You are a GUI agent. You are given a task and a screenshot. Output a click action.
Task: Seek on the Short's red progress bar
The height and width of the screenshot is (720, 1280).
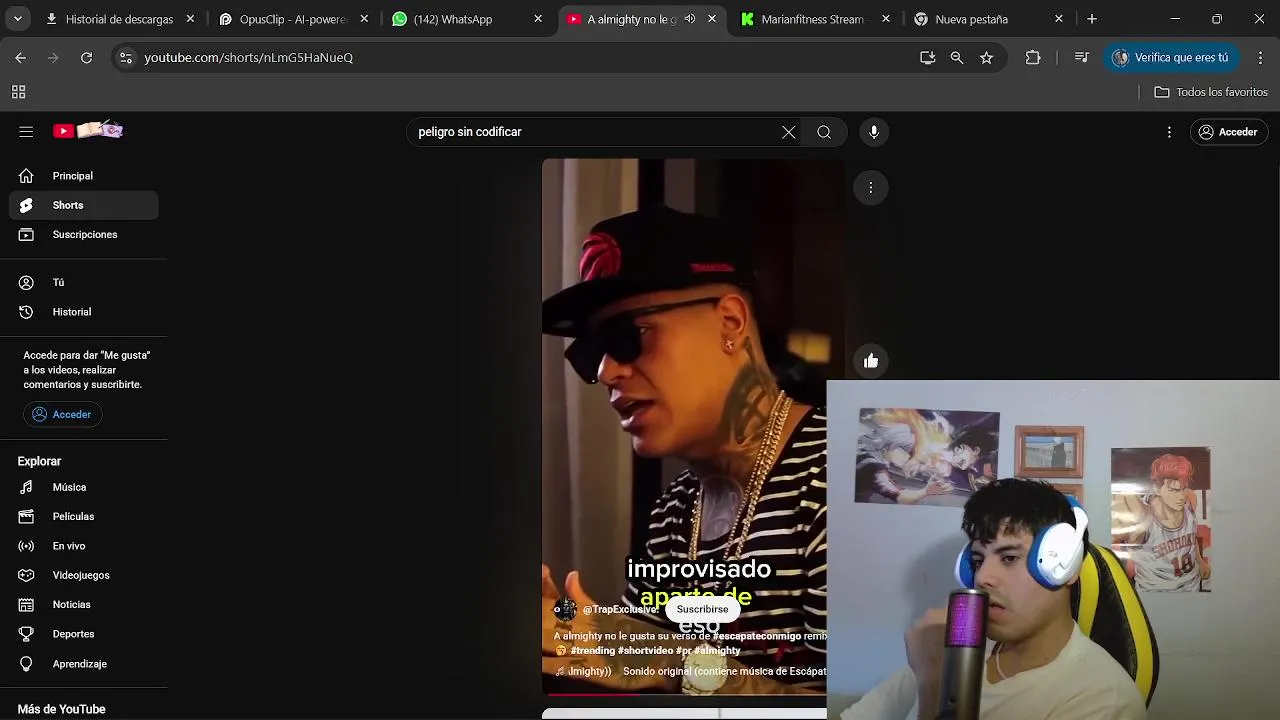point(684,693)
